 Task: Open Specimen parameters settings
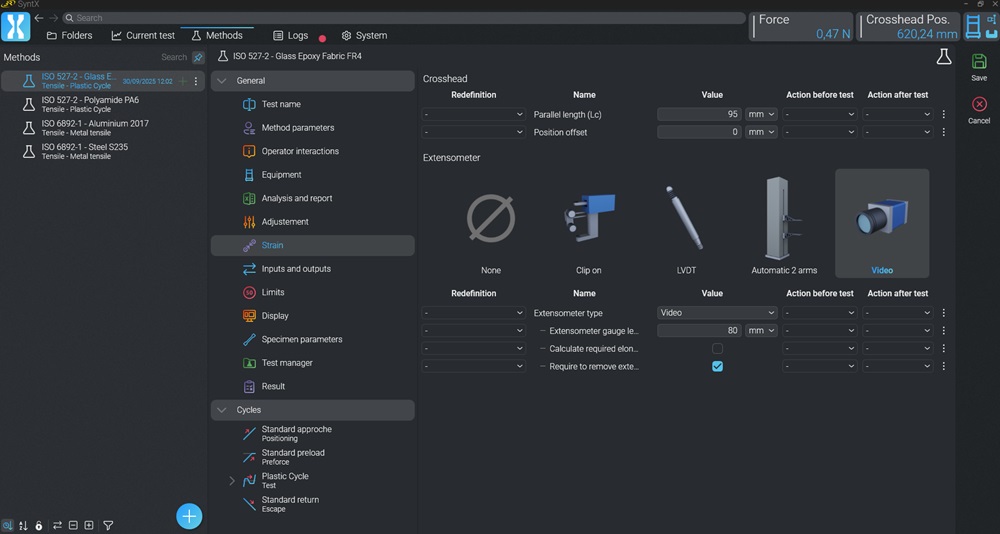point(301,339)
